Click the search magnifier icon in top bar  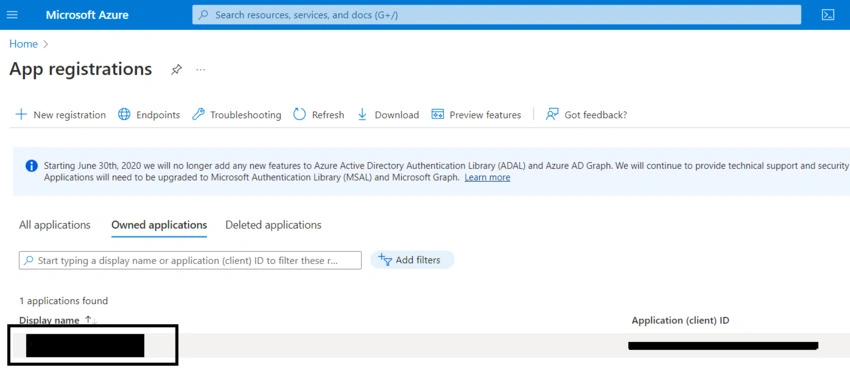[x=204, y=15]
